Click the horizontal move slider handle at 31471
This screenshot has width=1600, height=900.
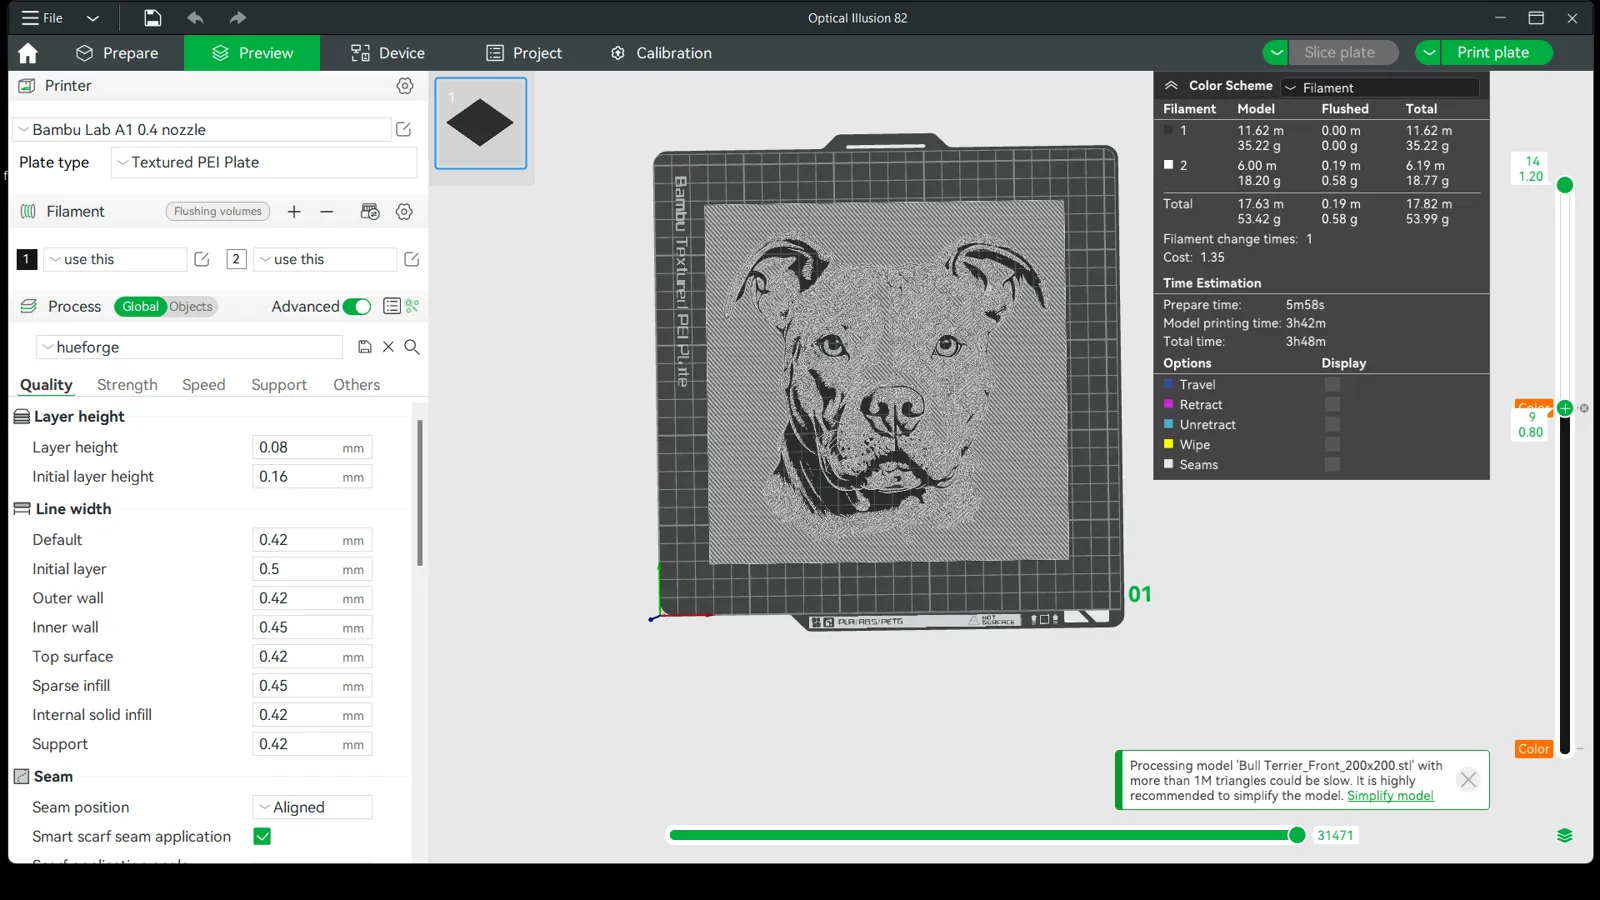1297,835
